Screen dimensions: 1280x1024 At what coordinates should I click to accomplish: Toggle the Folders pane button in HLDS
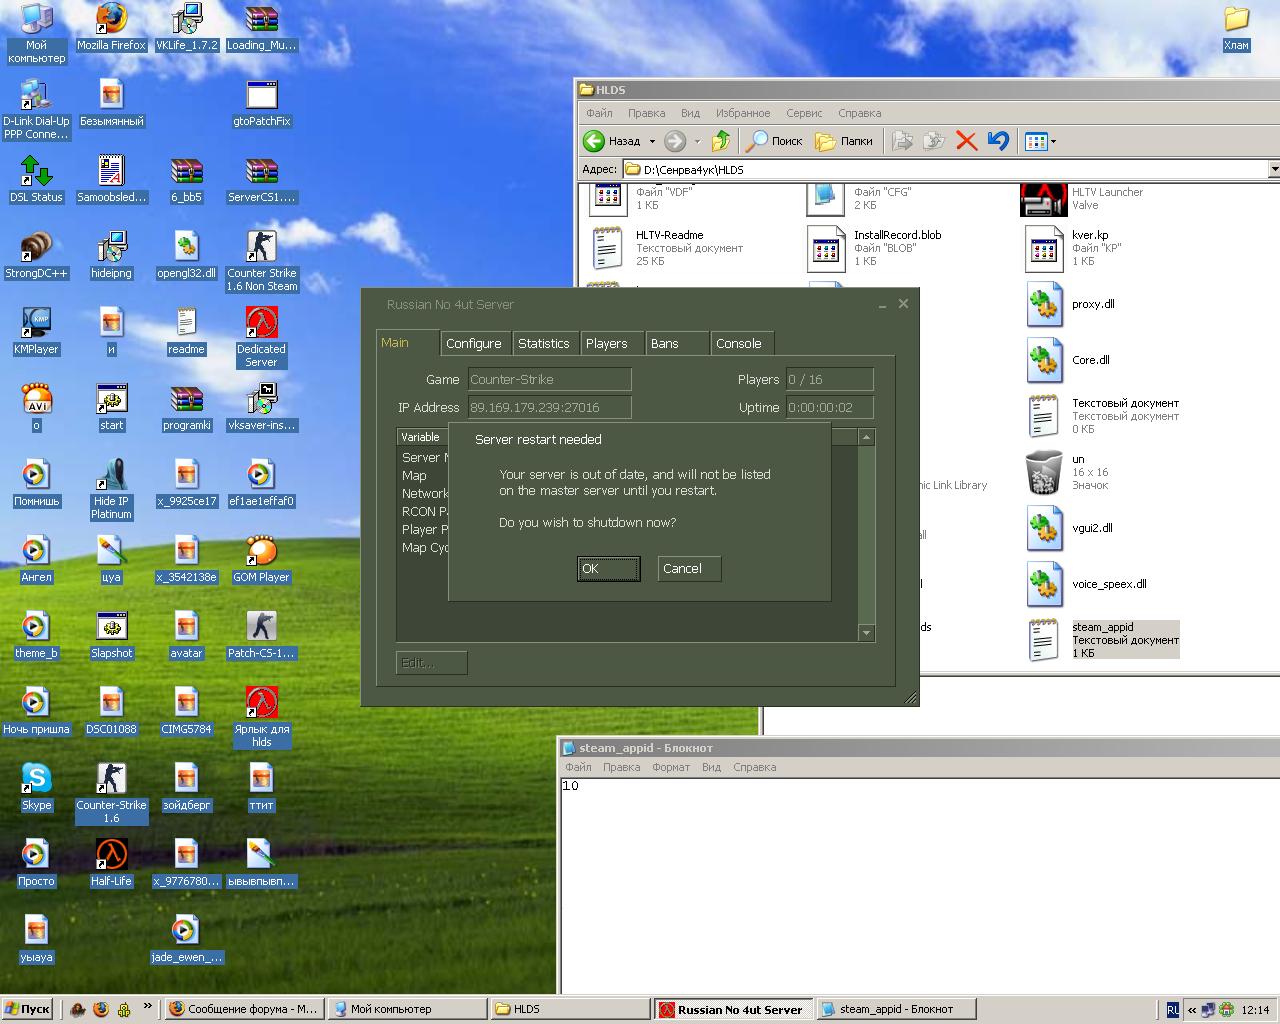click(845, 141)
